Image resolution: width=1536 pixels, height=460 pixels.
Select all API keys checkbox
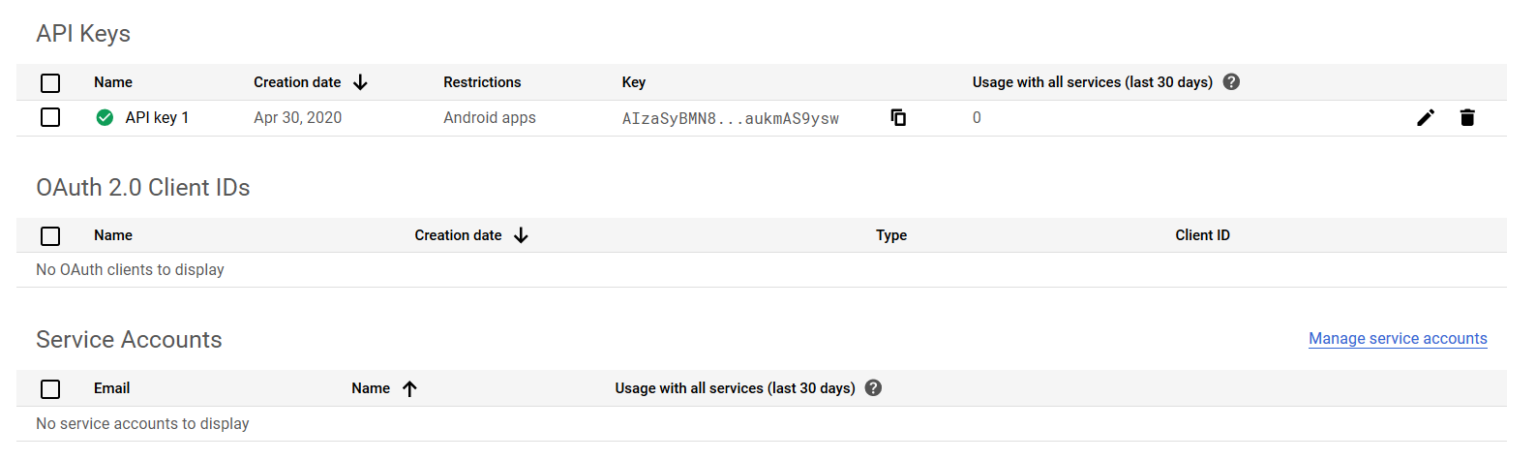coord(50,83)
